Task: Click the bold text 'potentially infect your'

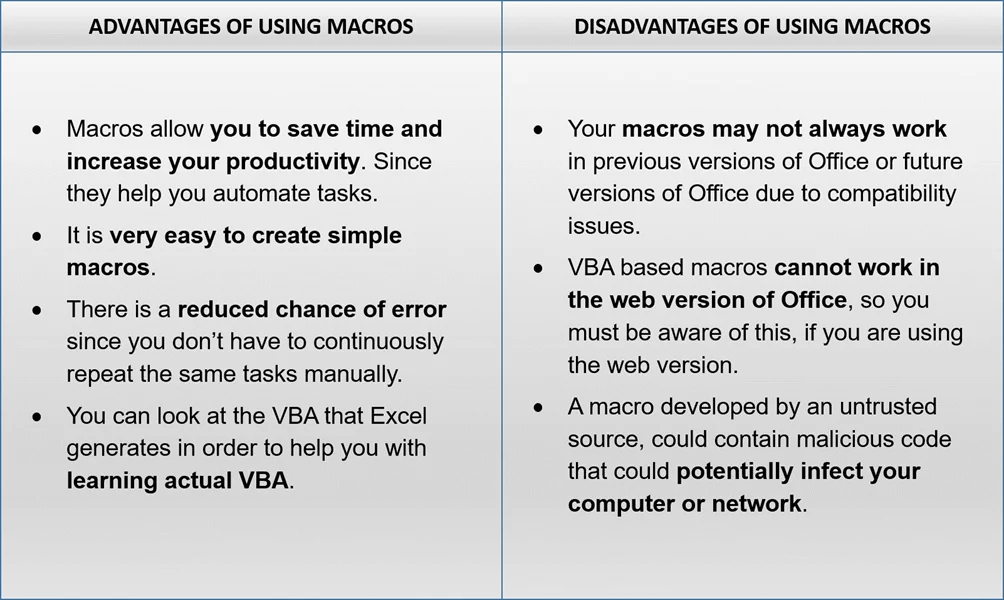Action: click(798, 471)
